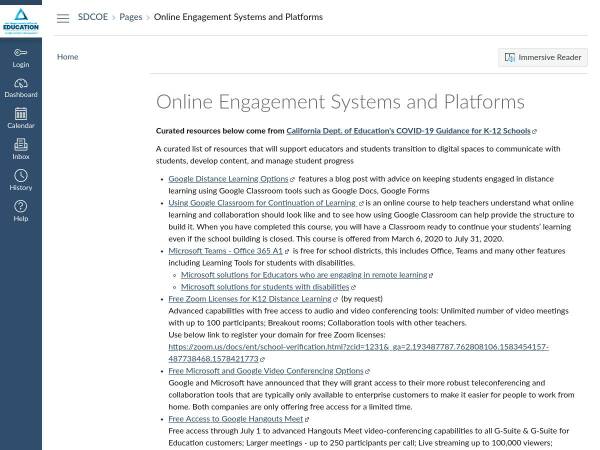Viewport: 600px width, 450px height.
Task: Open the Dashboard speedometer icon
Action: coord(20,87)
